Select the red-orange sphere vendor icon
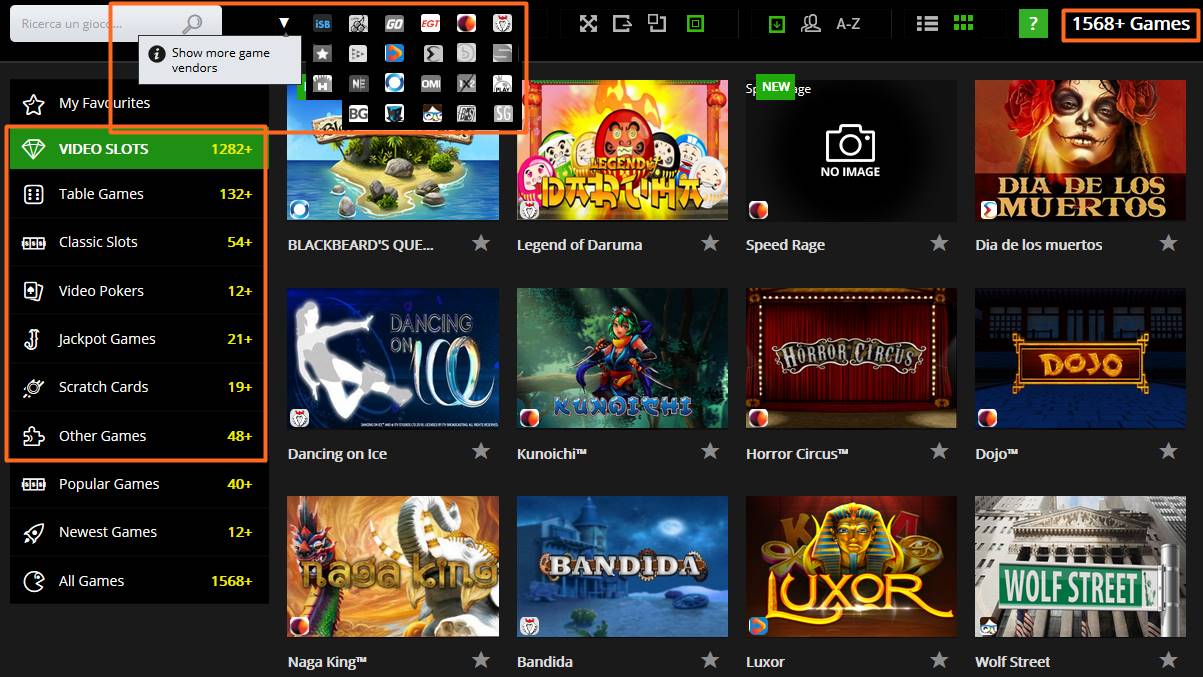1203x677 pixels. click(x=466, y=23)
